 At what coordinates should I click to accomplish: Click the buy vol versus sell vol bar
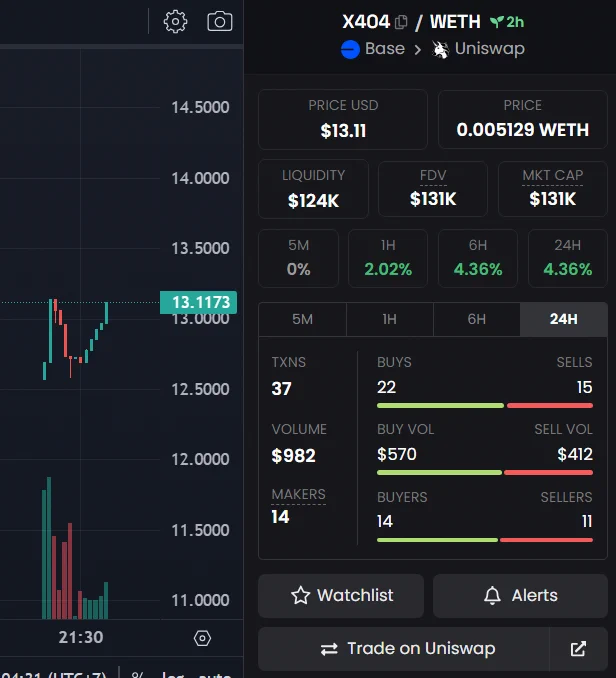tap(485, 473)
